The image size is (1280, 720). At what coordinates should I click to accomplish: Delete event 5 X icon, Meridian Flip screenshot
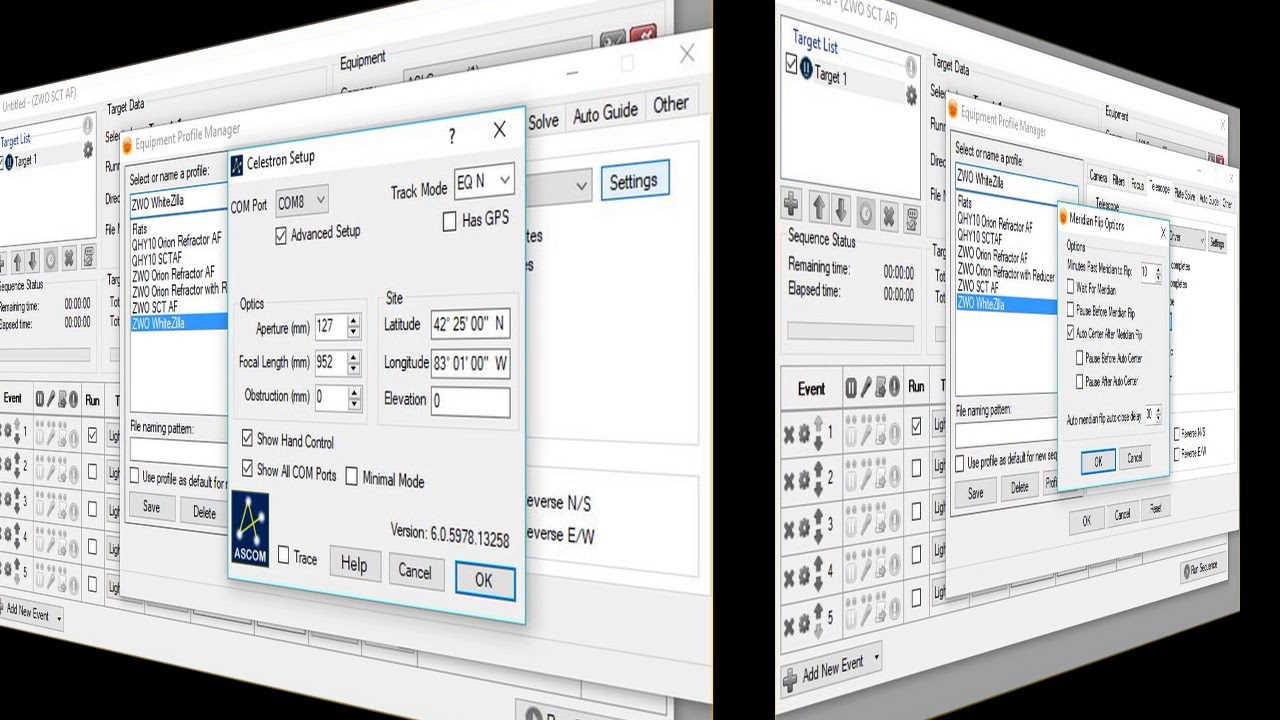pyautogui.click(x=789, y=626)
